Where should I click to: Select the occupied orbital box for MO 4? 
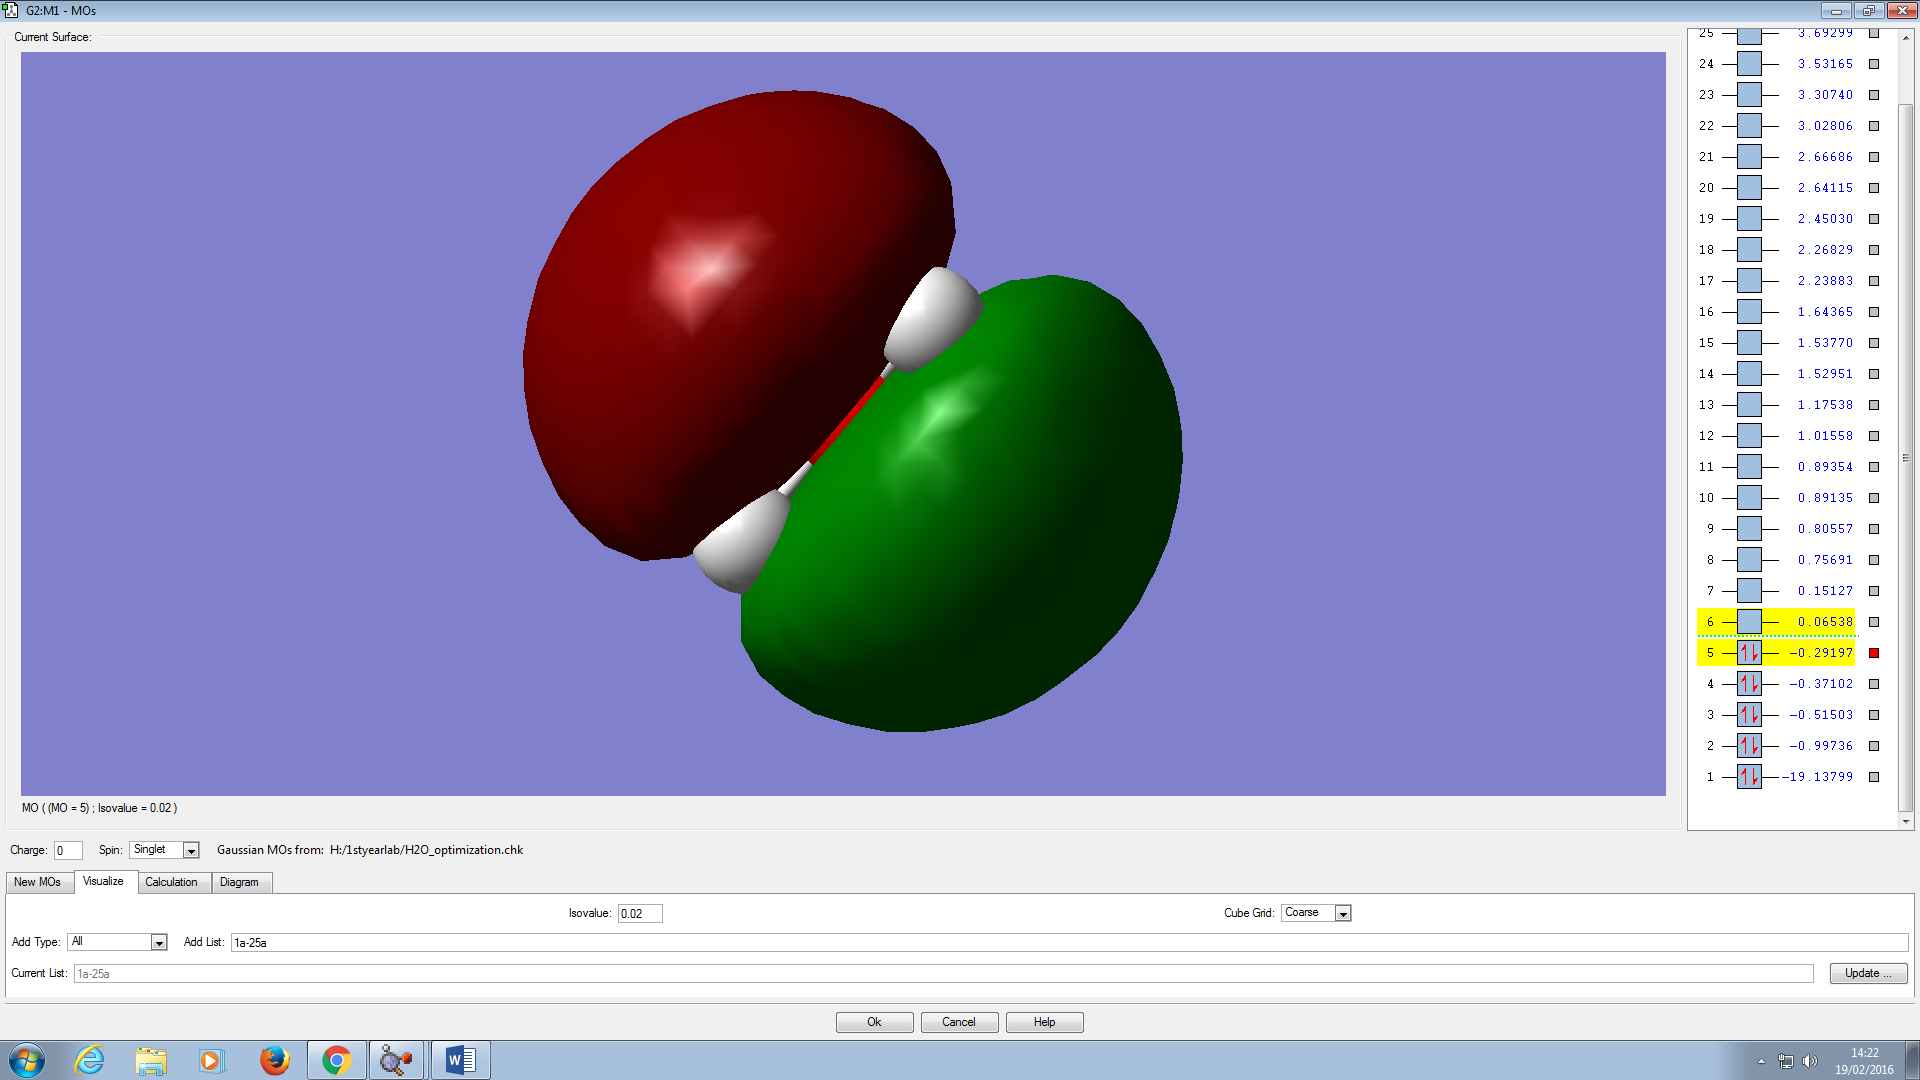[x=1749, y=684]
